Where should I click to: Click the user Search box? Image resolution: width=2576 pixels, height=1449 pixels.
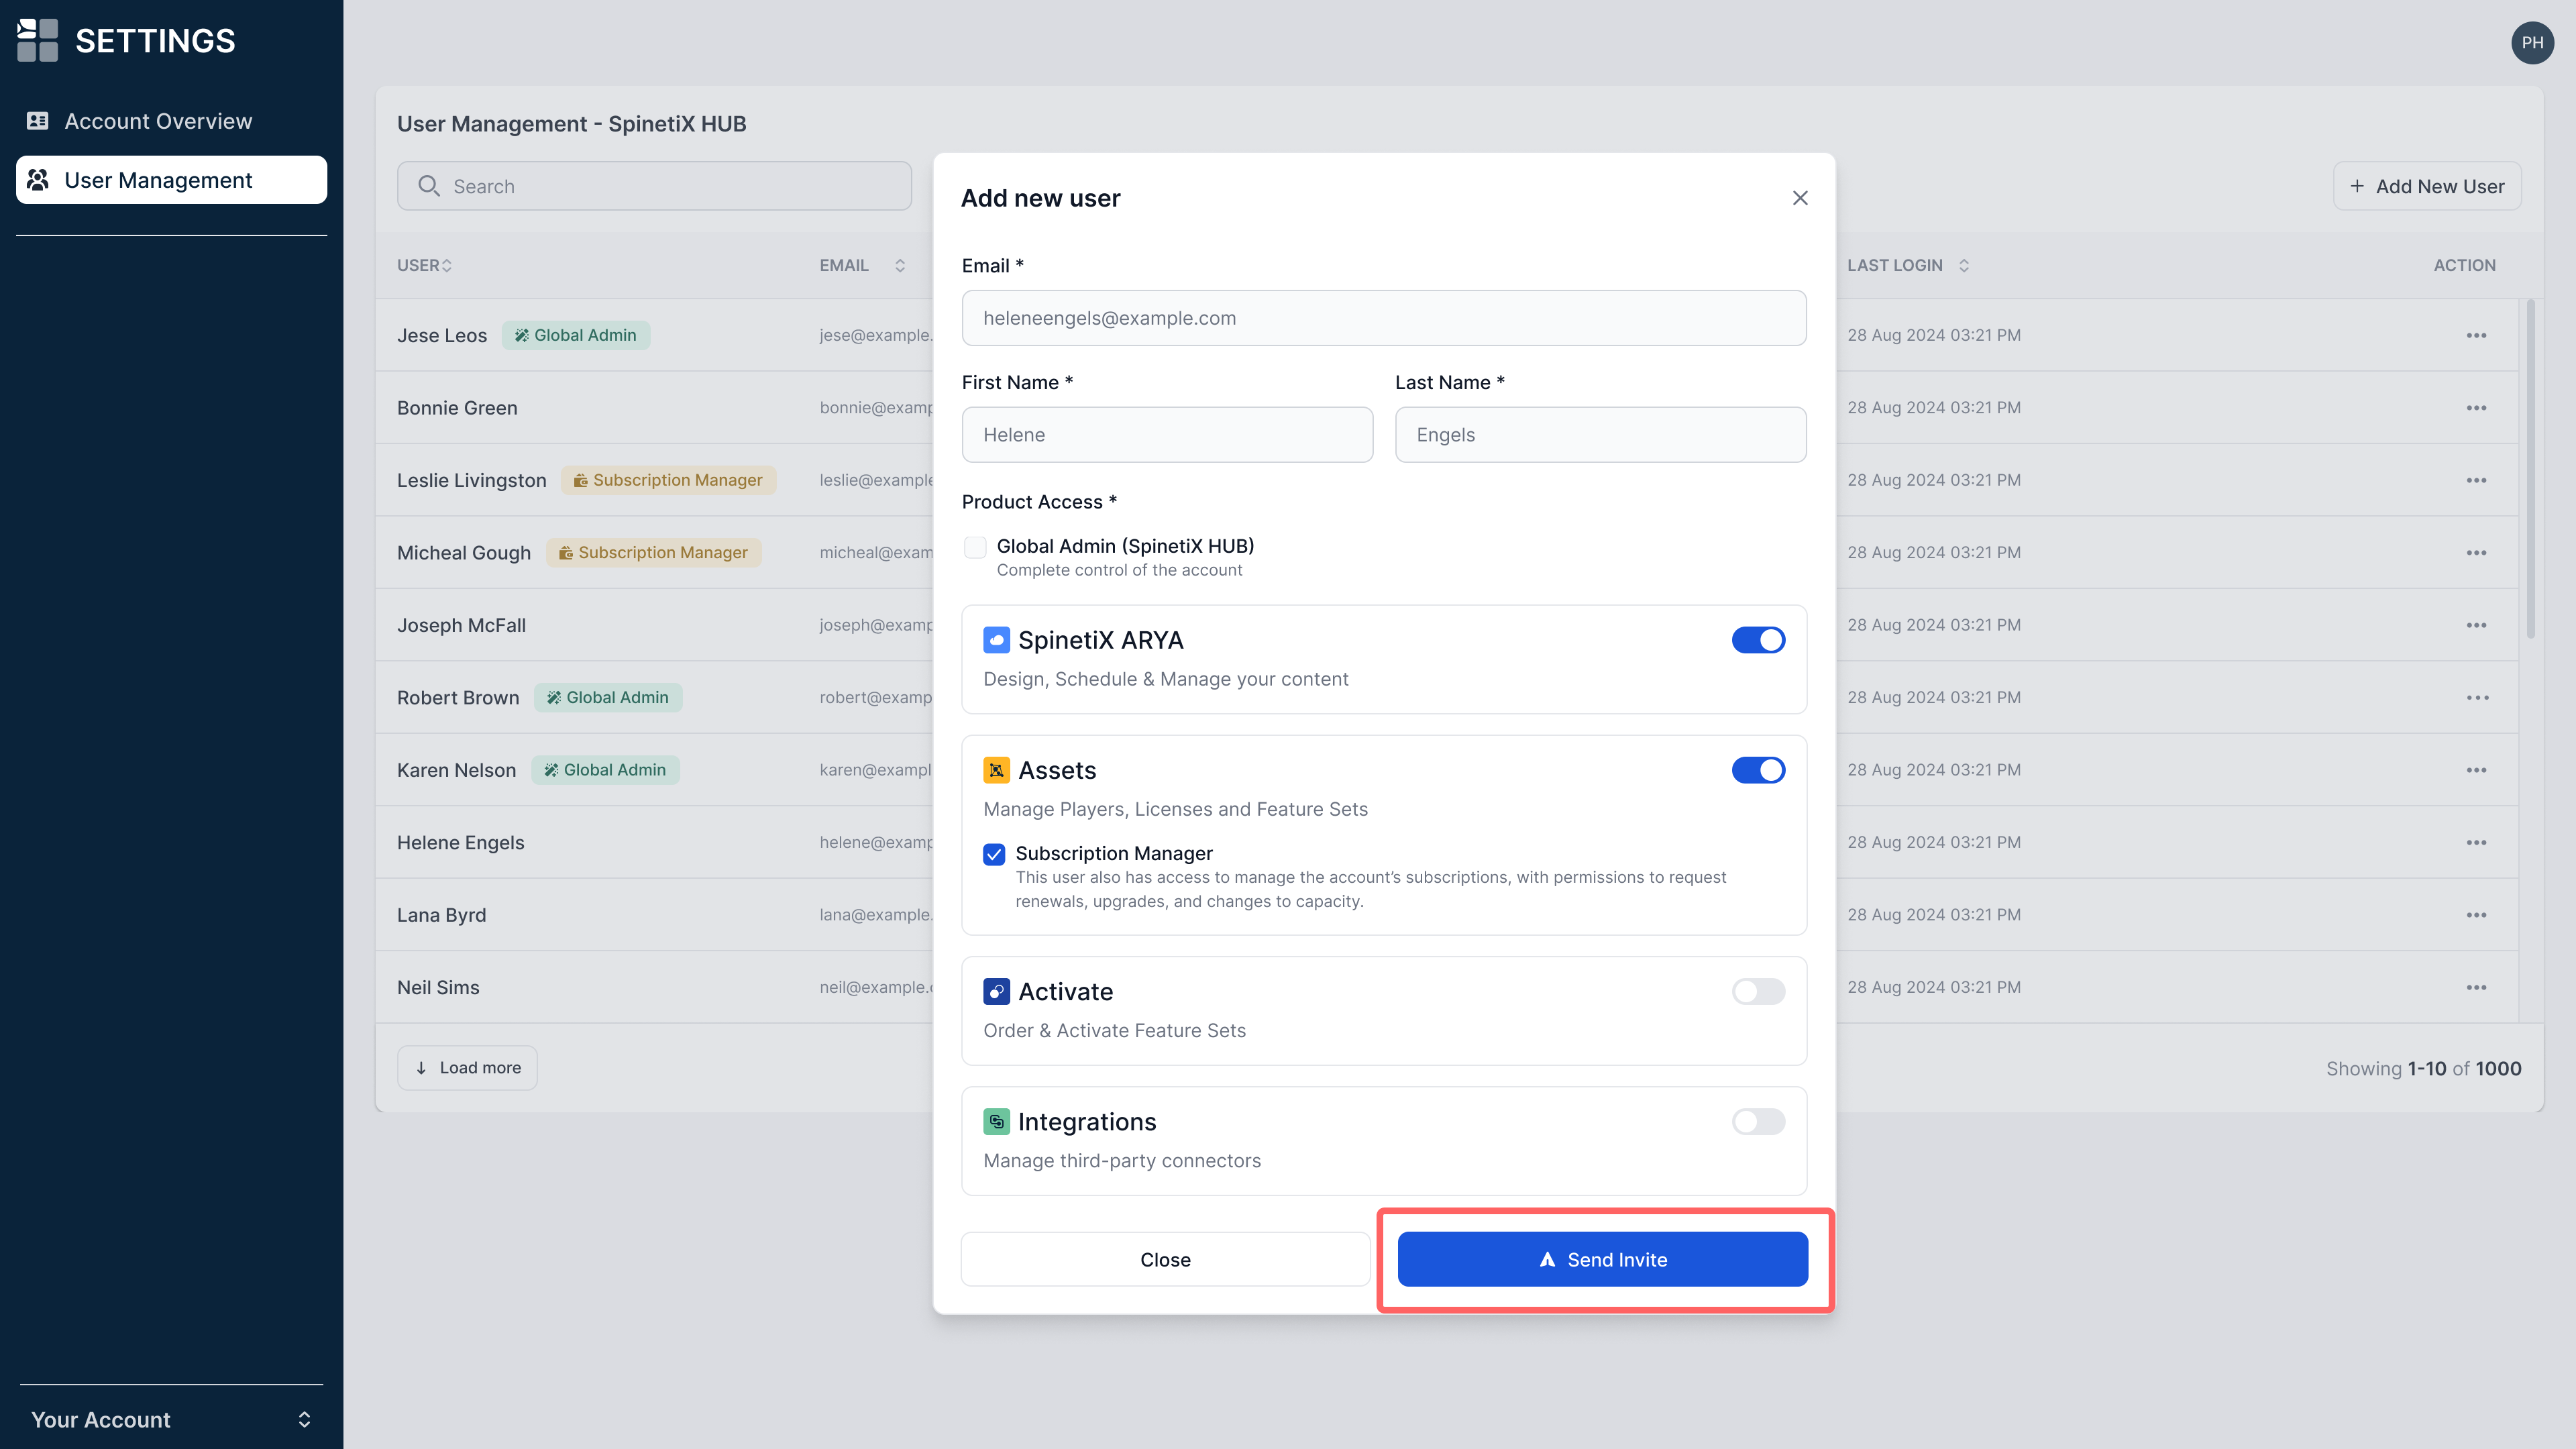[654, 186]
